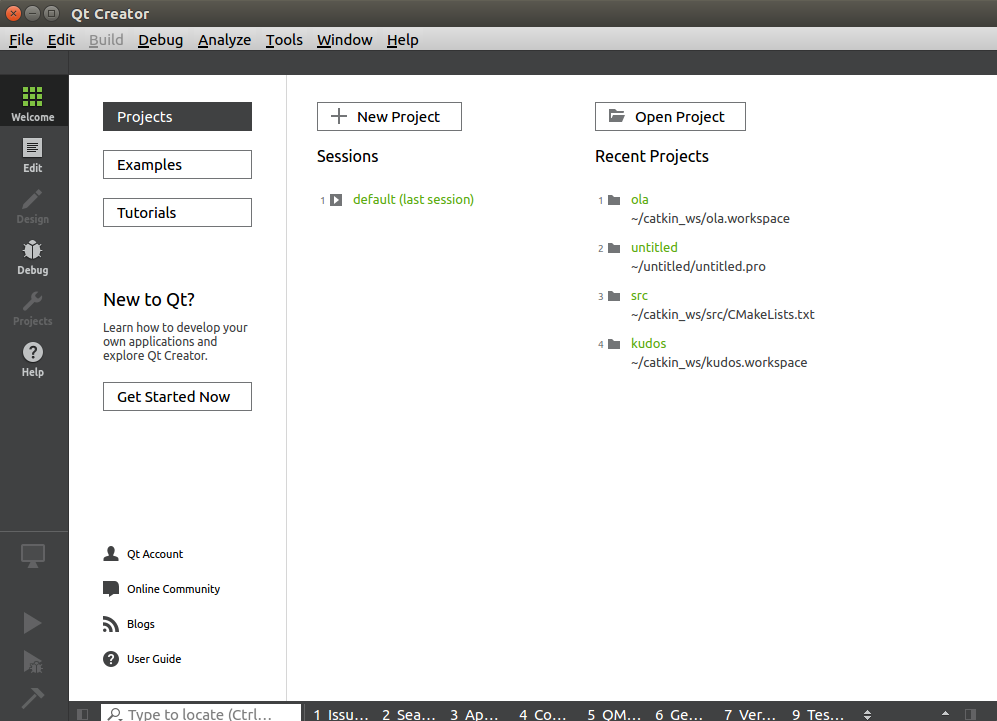The height and width of the screenshot is (721, 997).
Task: Click path ~/catkin_ws/src/CMakeLists.txt
Action: (722, 315)
